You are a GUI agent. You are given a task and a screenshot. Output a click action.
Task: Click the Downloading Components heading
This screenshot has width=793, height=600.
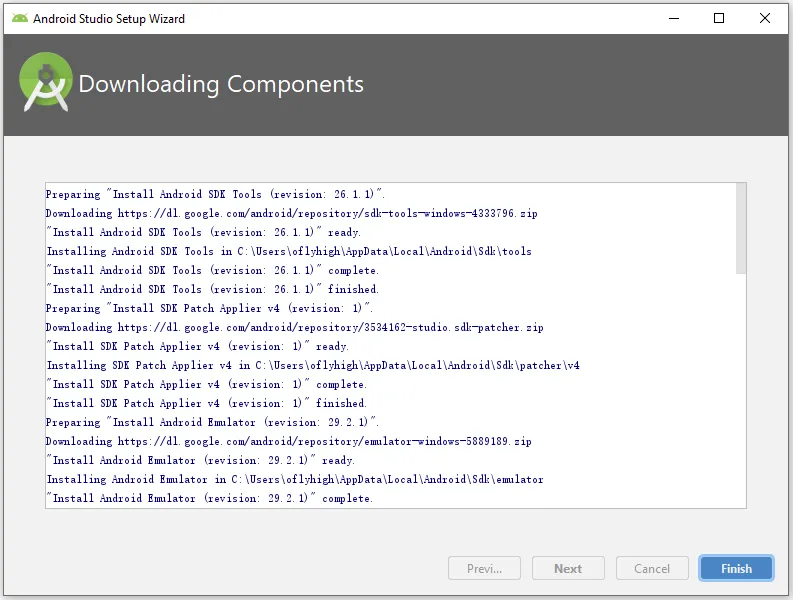click(x=221, y=83)
